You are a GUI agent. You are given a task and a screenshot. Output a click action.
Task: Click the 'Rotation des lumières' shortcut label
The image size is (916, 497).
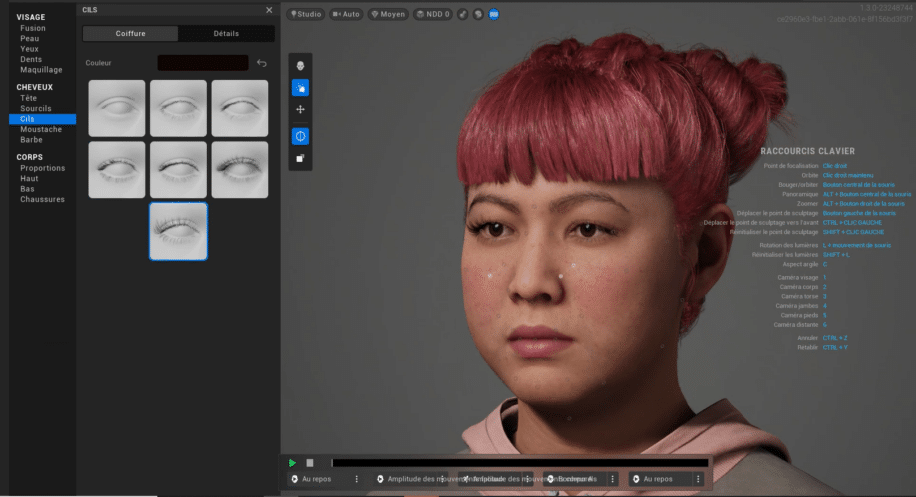click(789, 245)
